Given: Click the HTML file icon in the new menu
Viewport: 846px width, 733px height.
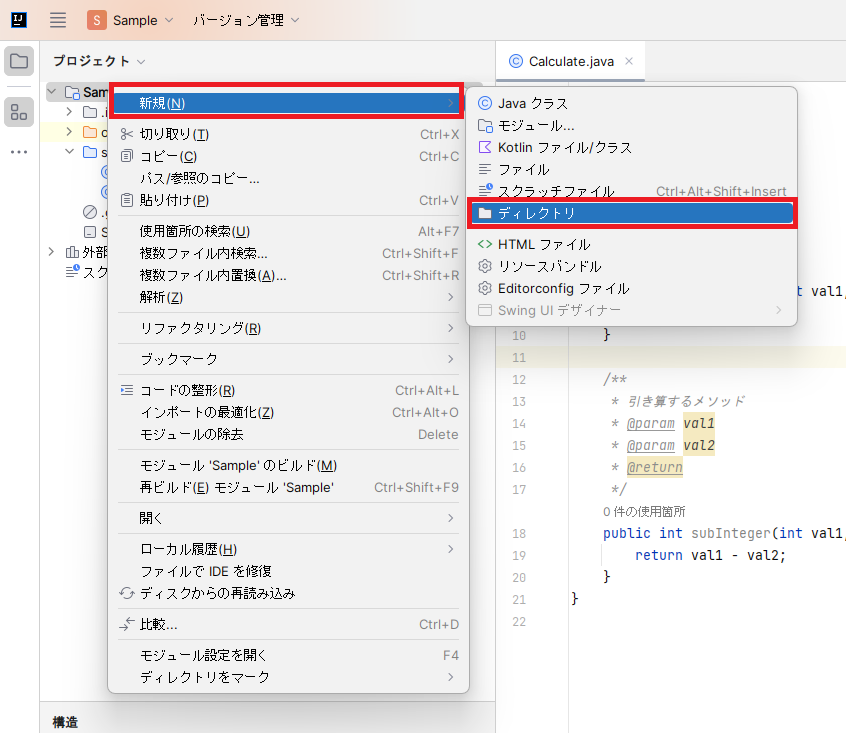Looking at the screenshot, I should [484, 243].
